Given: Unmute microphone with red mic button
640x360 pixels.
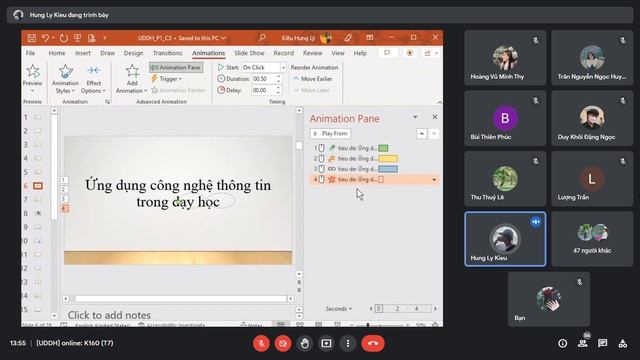Looking at the screenshot, I should tap(261, 343).
